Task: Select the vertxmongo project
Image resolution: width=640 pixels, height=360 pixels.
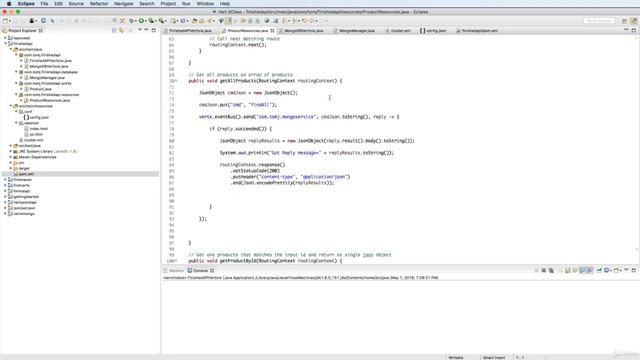Action: (x=24, y=214)
